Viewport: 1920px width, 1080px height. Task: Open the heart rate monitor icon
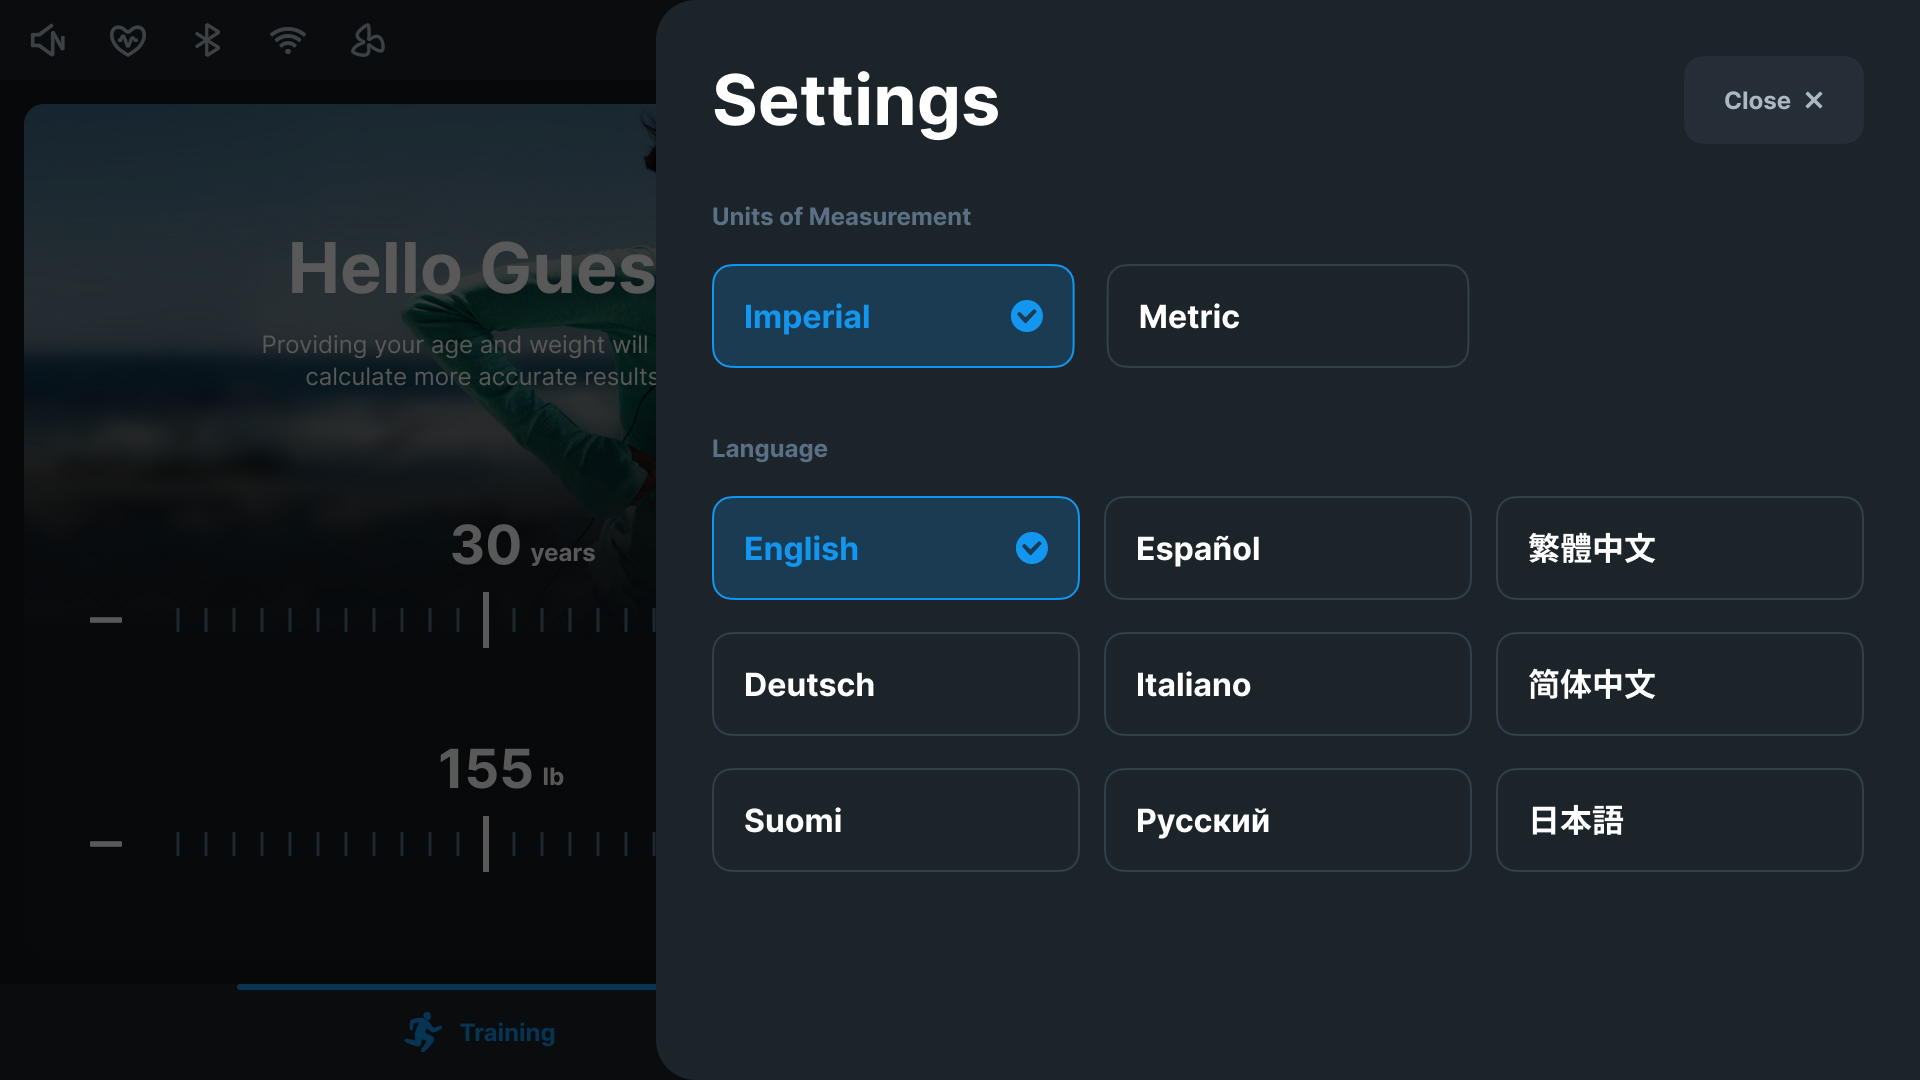[x=128, y=41]
